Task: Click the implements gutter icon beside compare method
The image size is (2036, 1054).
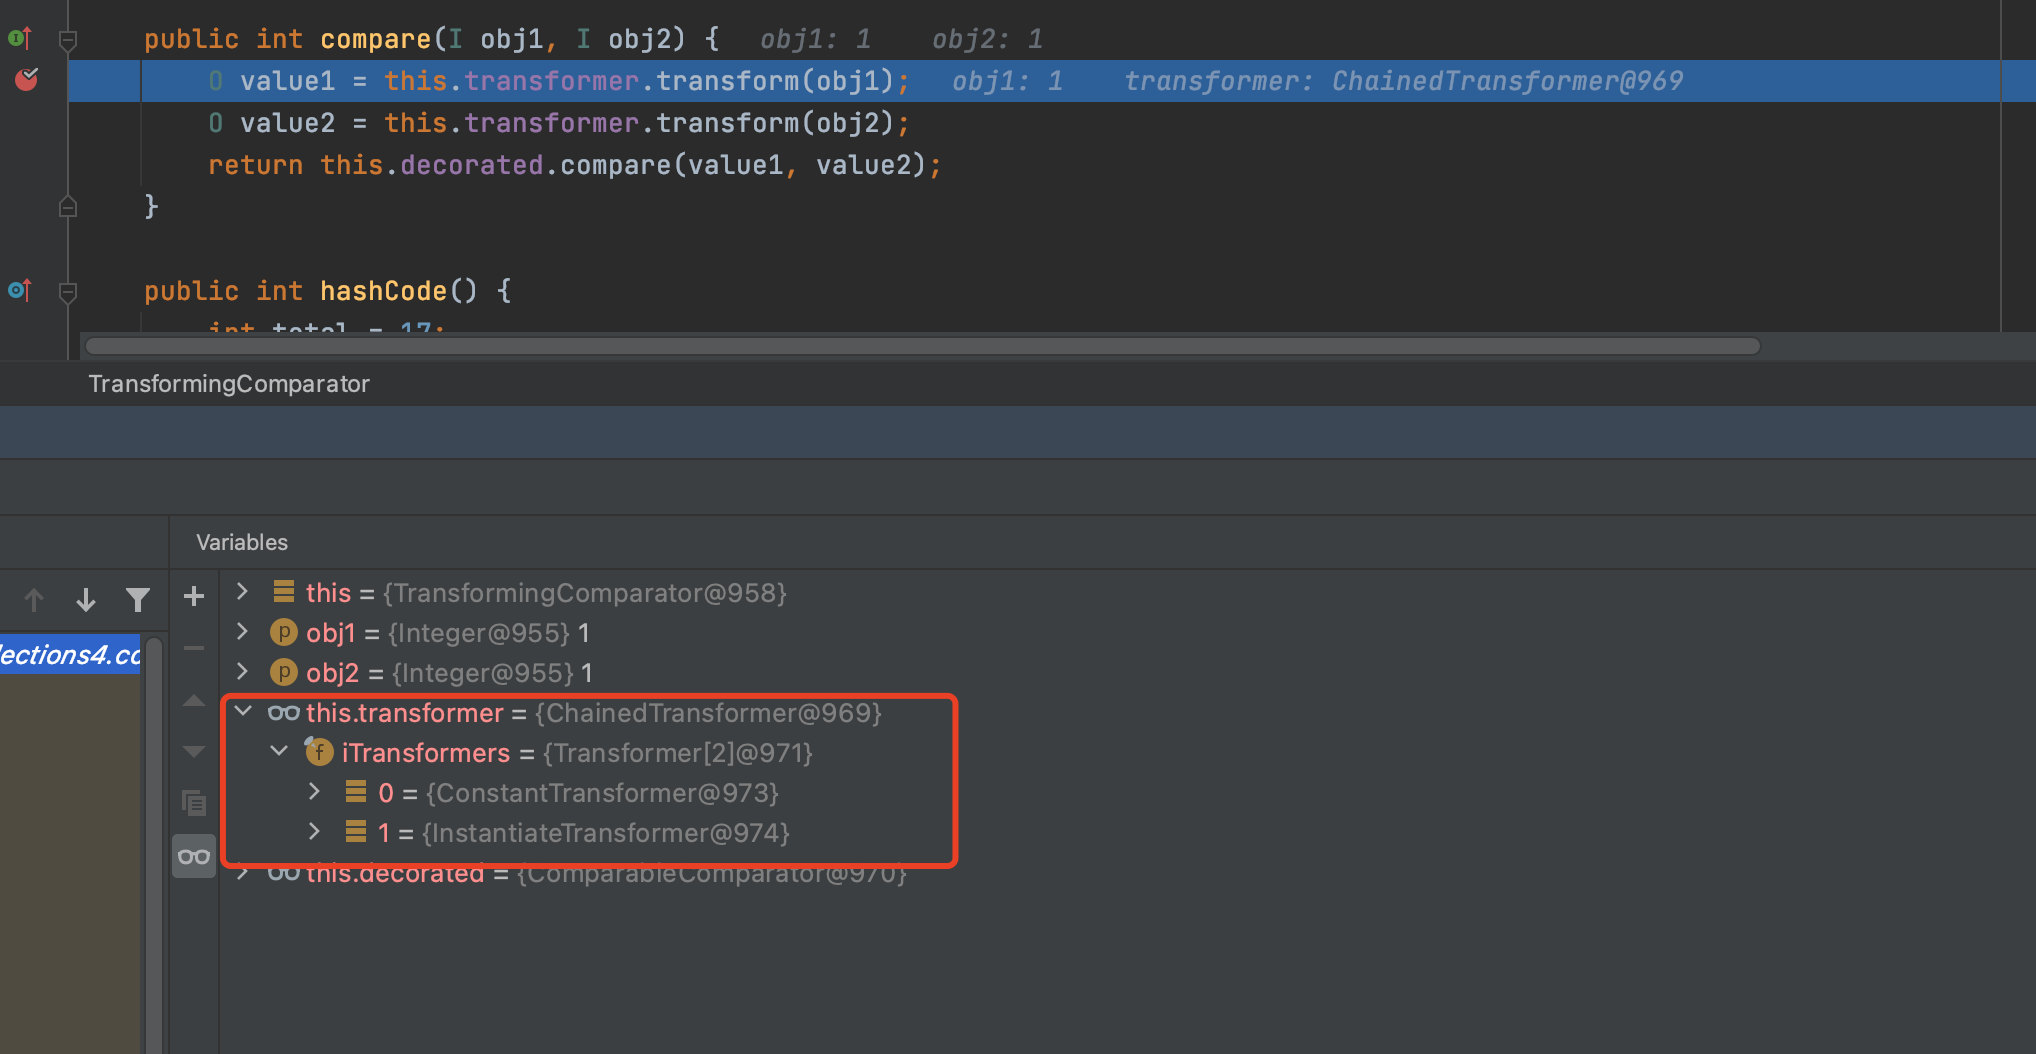Action: pyautogui.click(x=20, y=38)
